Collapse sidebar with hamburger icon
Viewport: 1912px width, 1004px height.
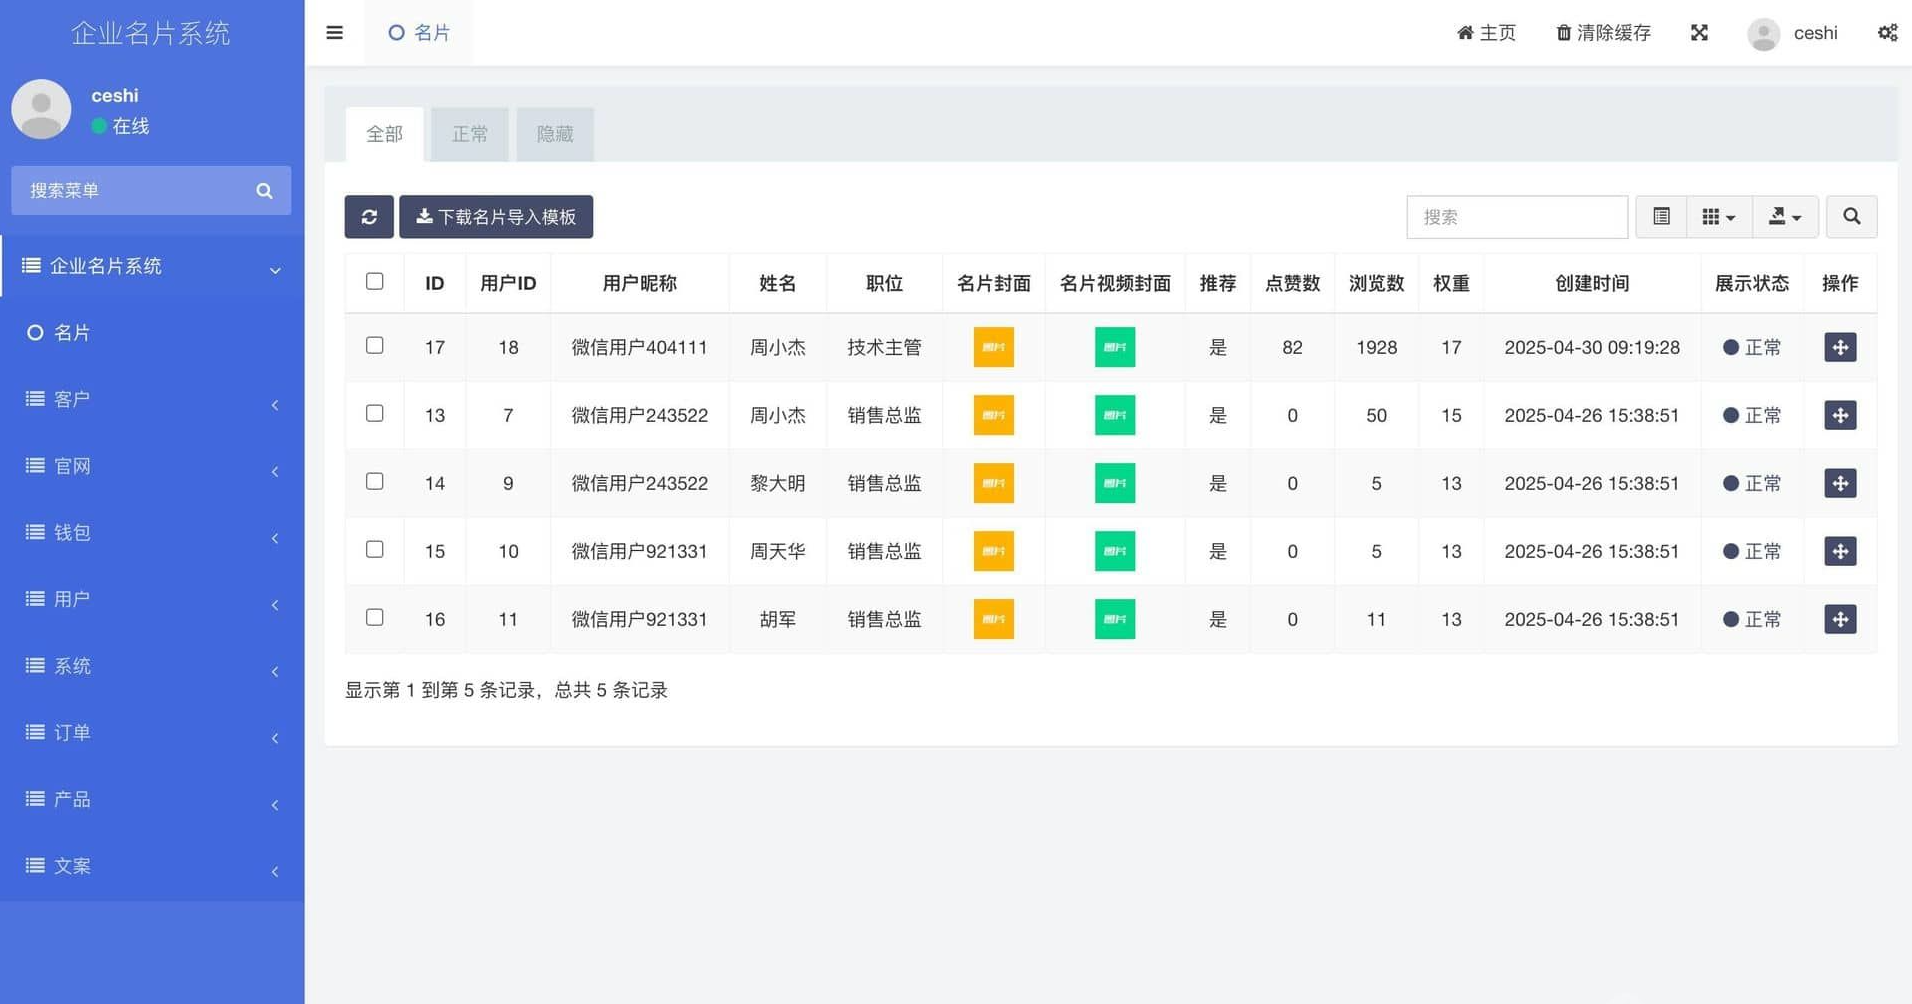tap(334, 32)
